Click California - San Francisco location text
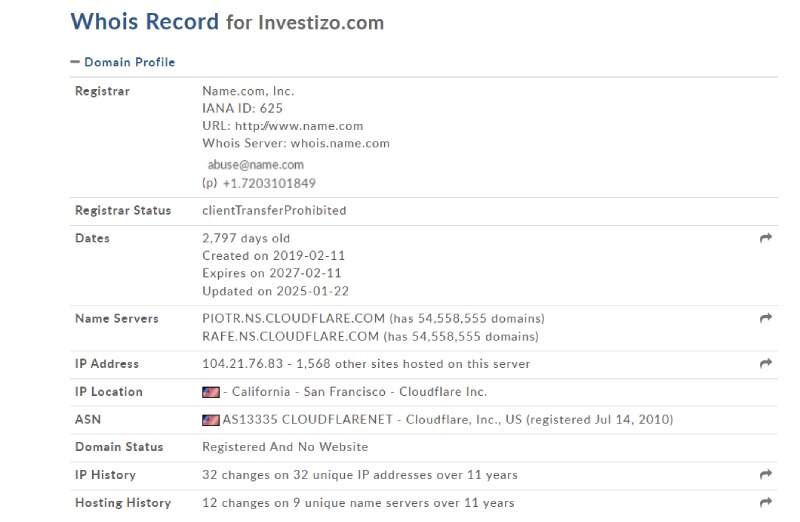The height and width of the screenshot is (522, 800). [x=309, y=392]
